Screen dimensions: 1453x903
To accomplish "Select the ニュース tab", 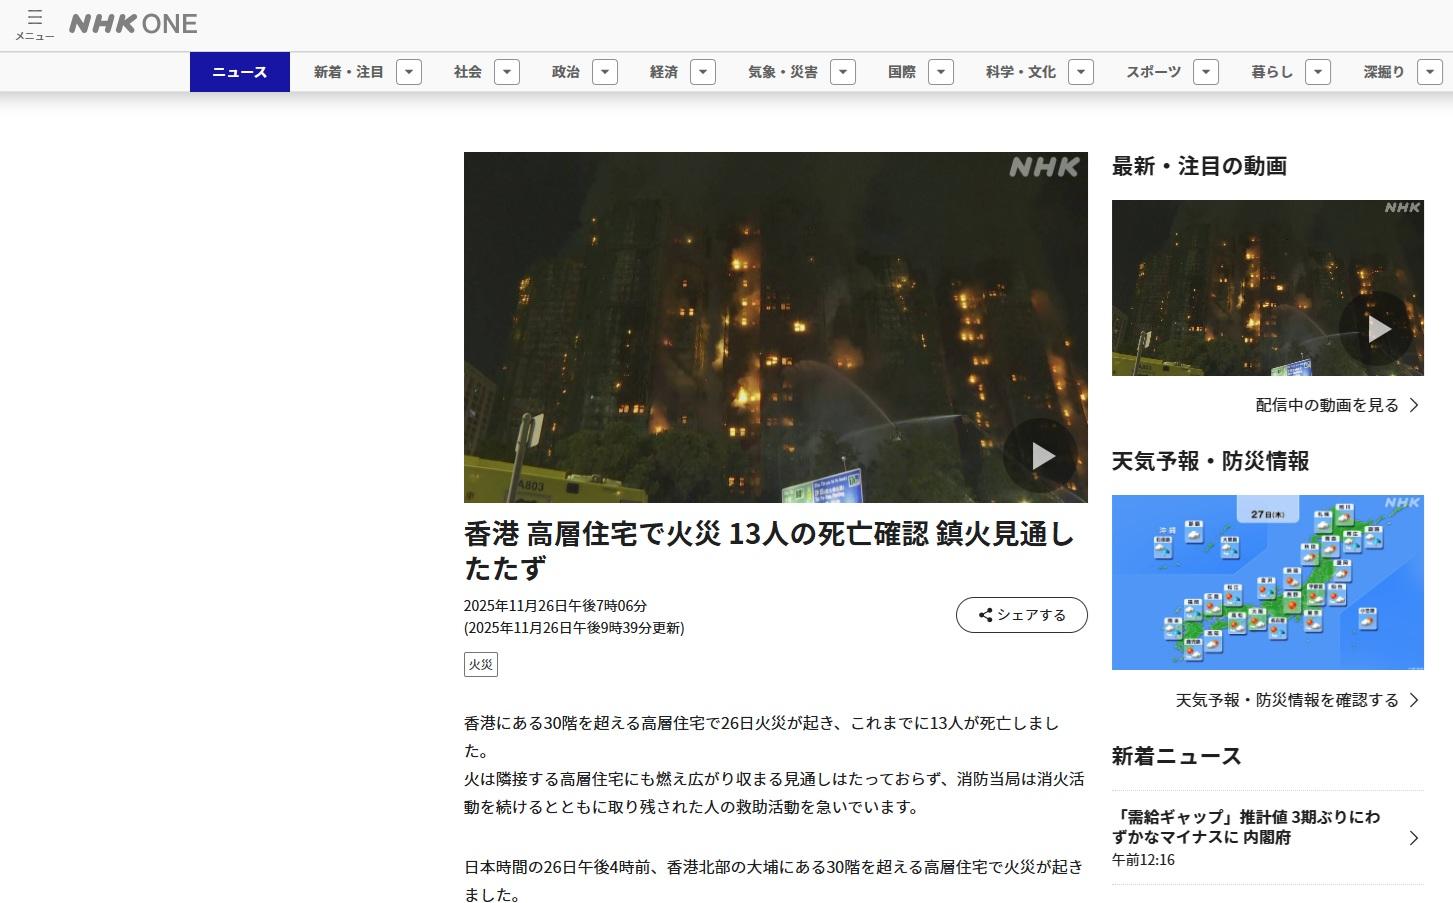I will [240, 72].
